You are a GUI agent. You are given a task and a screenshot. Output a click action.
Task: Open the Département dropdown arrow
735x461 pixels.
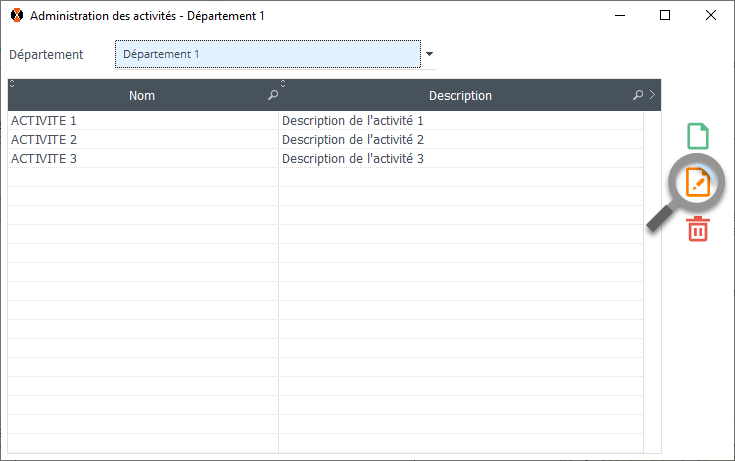[x=429, y=54]
